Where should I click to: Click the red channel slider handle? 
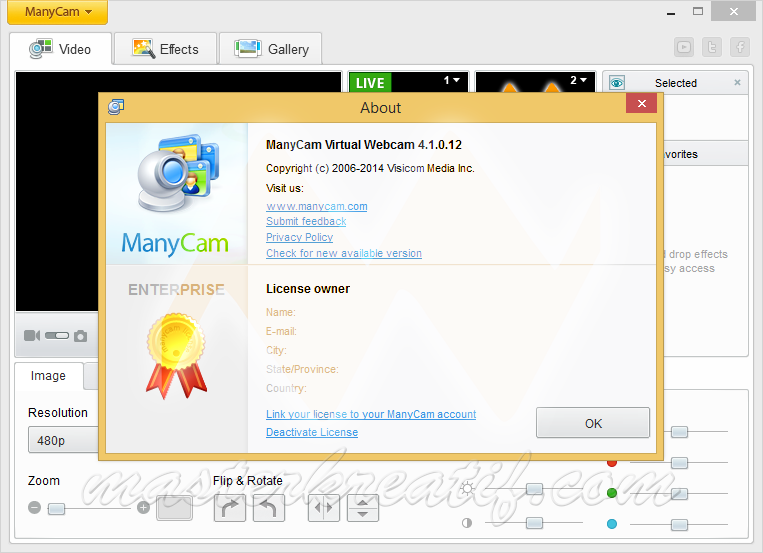pos(679,463)
